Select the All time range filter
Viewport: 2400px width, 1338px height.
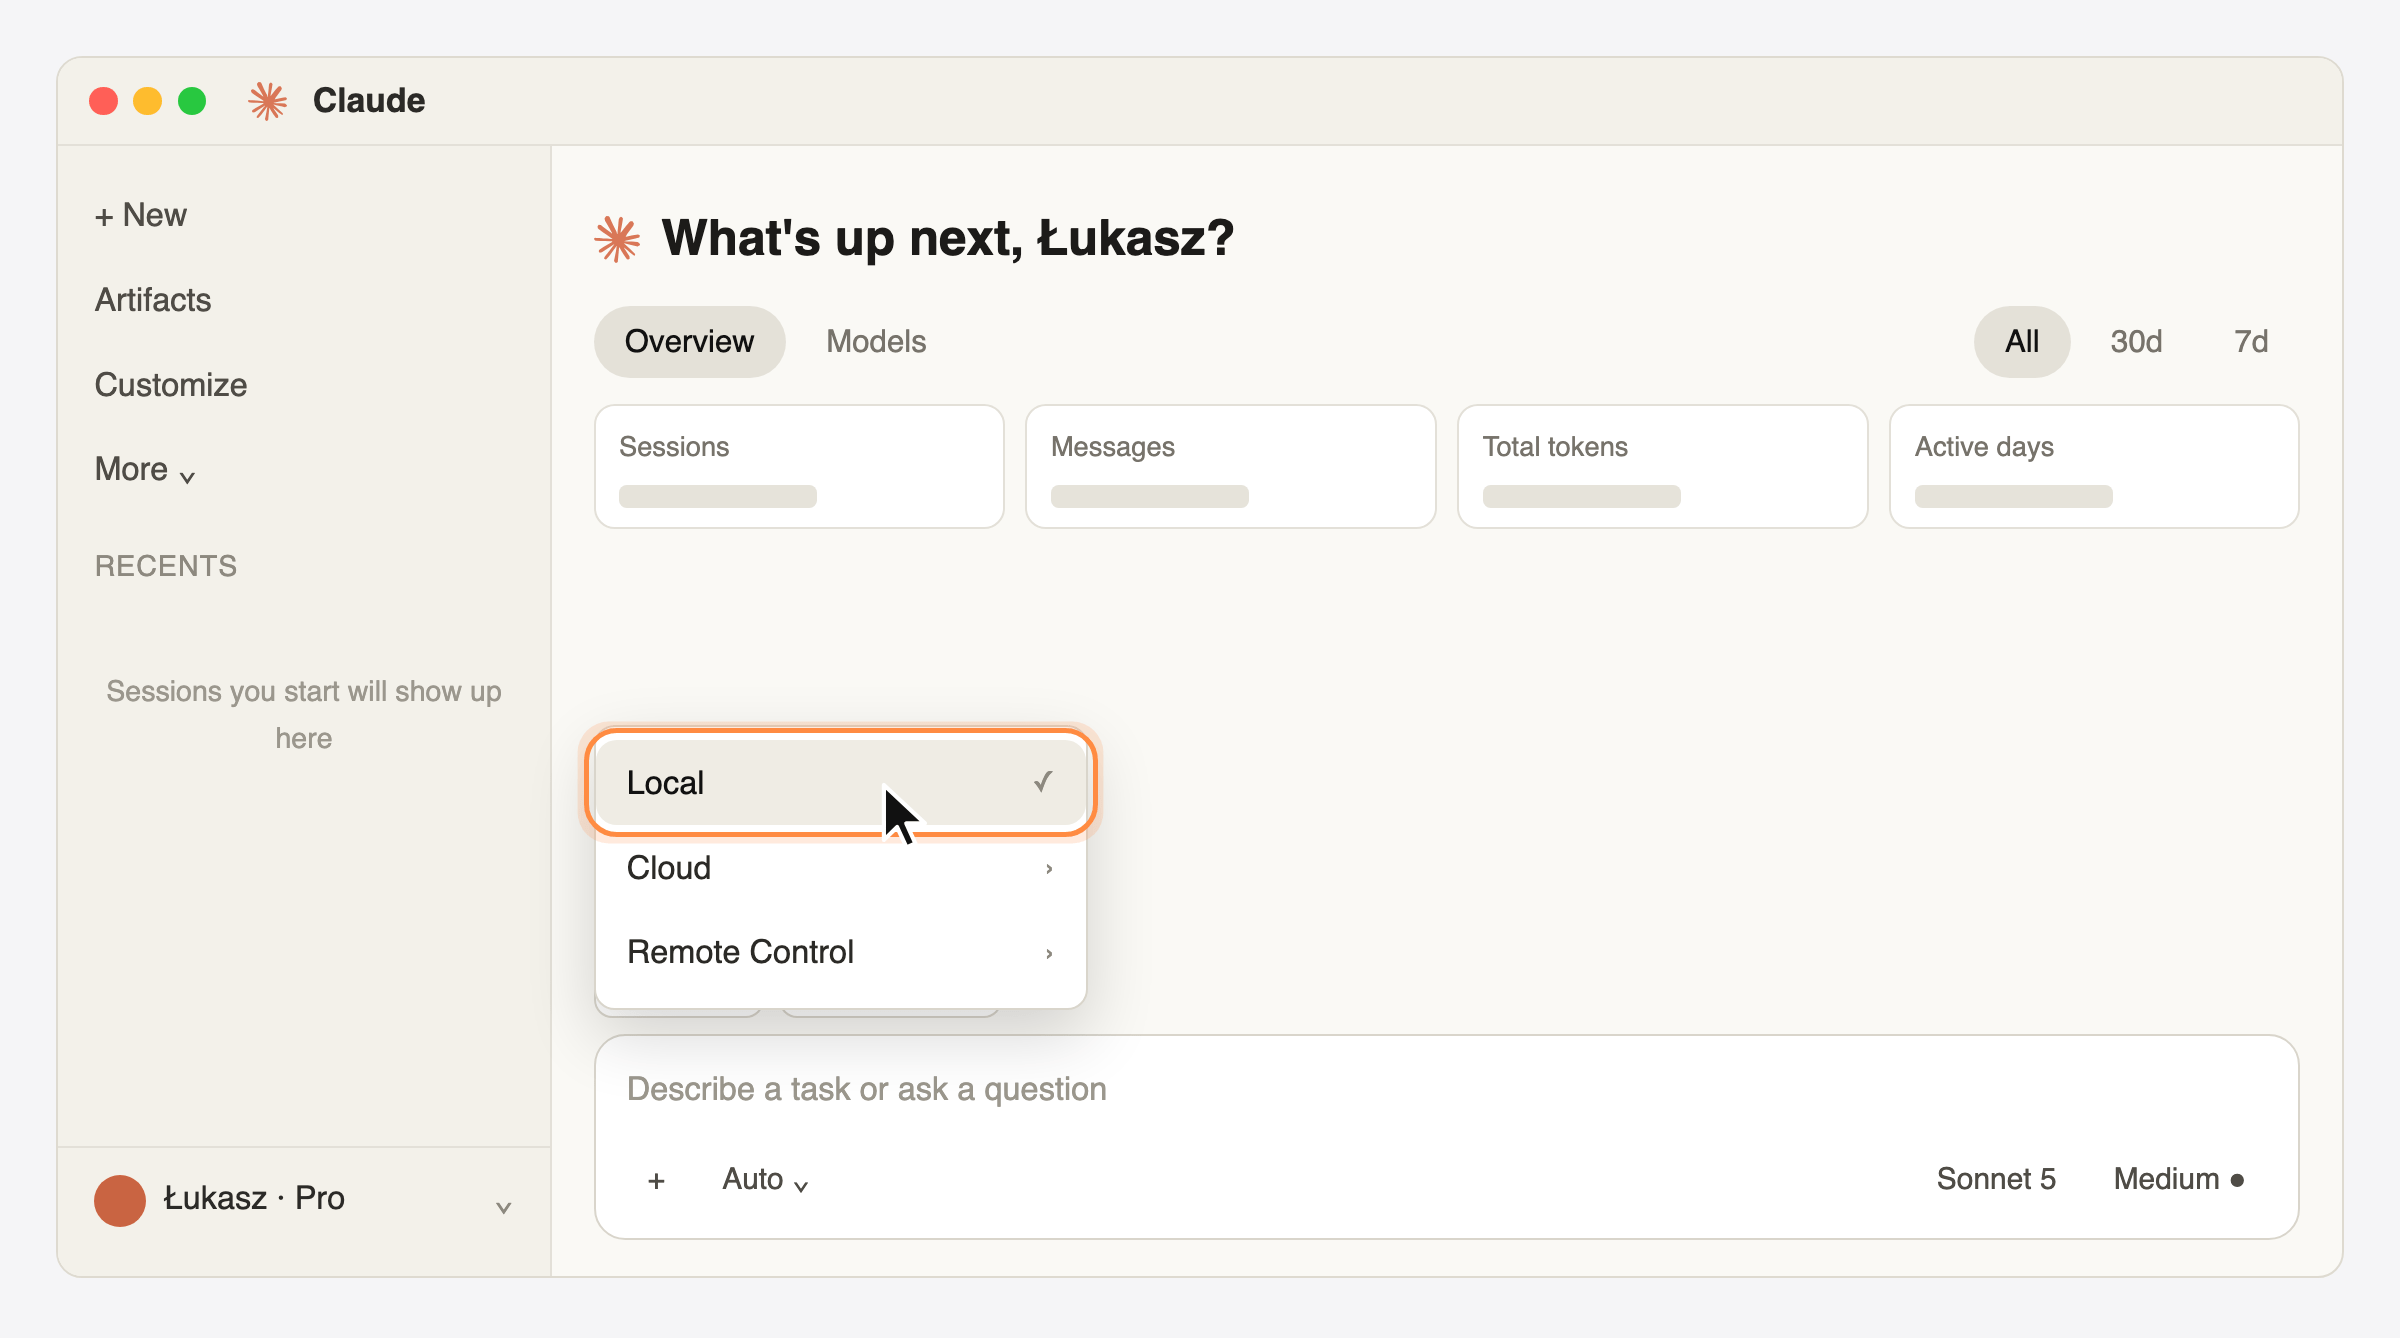2022,342
